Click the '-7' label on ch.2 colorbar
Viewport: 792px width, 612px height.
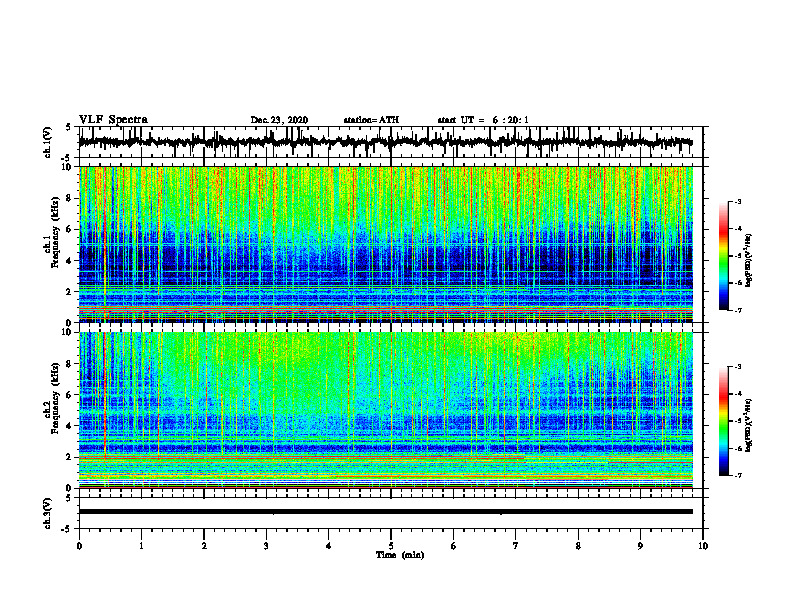coord(738,475)
